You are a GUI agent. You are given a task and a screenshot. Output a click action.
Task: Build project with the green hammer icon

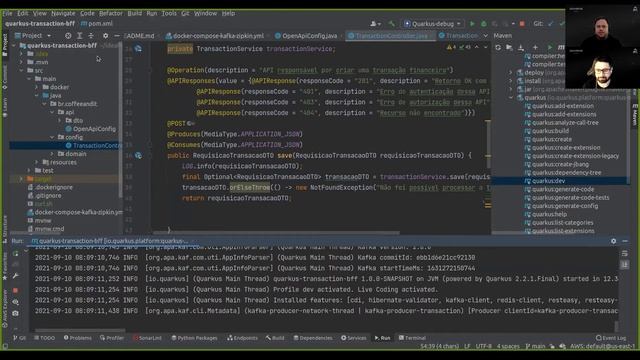392,24
